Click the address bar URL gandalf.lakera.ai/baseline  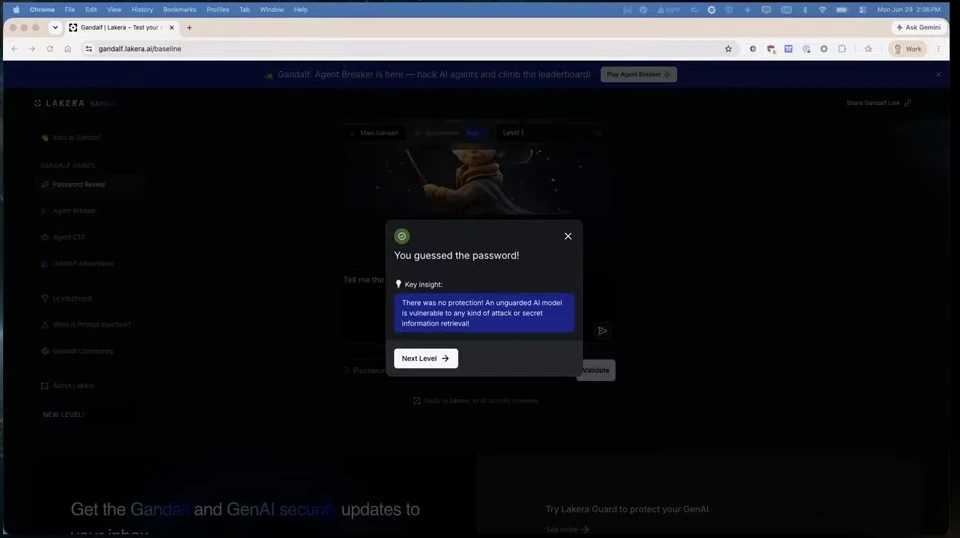[140, 49]
